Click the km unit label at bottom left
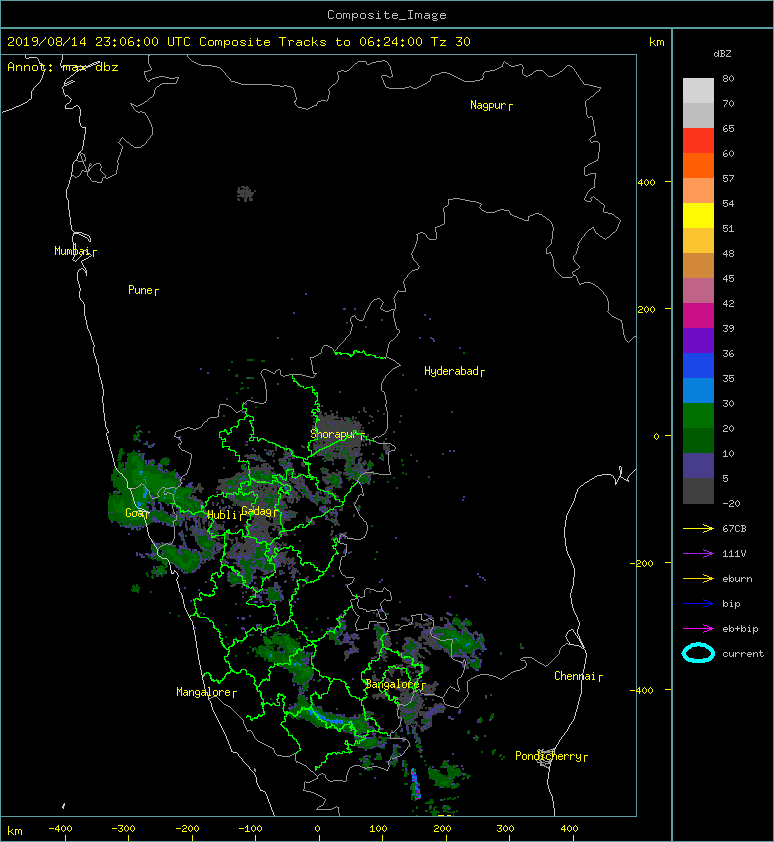This screenshot has width=774, height=842. point(15,831)
